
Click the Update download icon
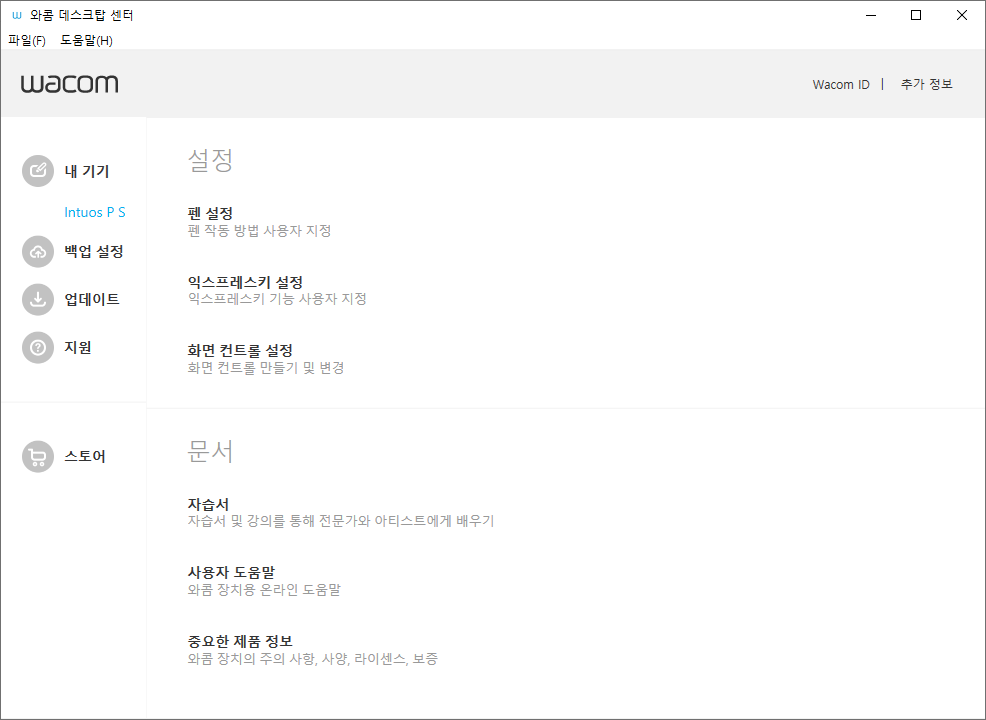pyautogui.click(x=38, y=299)
